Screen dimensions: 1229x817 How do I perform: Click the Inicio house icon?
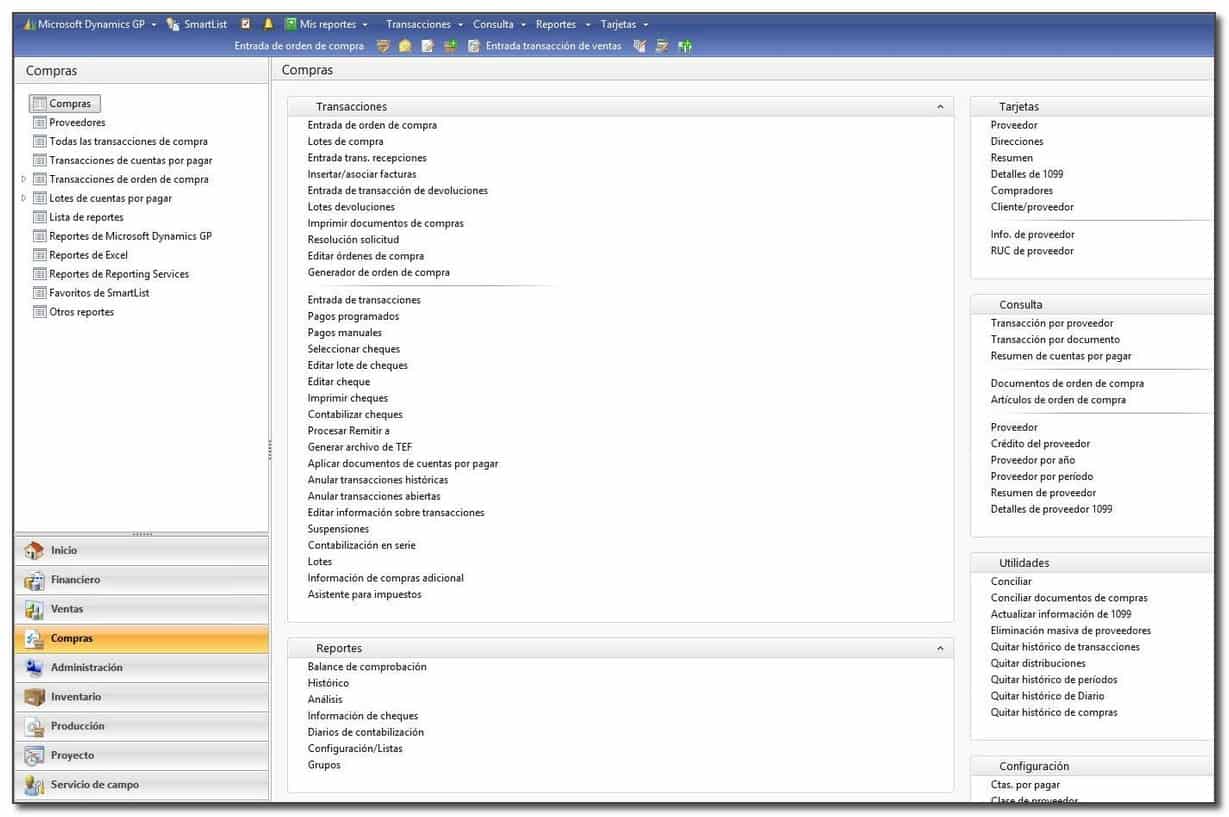[35, 551]
